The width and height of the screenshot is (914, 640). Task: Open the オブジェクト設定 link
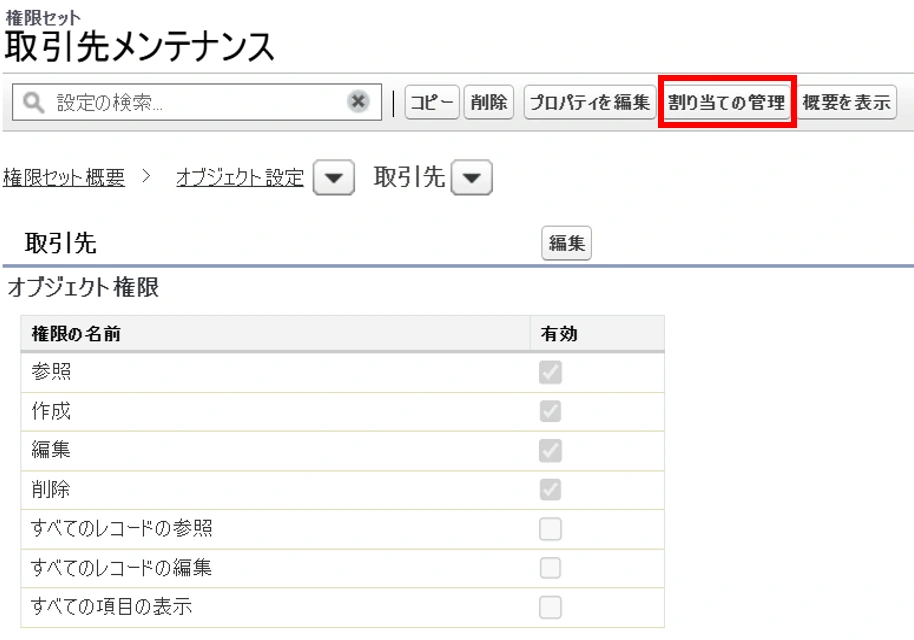pyautogui.click(x=240, y=177)
